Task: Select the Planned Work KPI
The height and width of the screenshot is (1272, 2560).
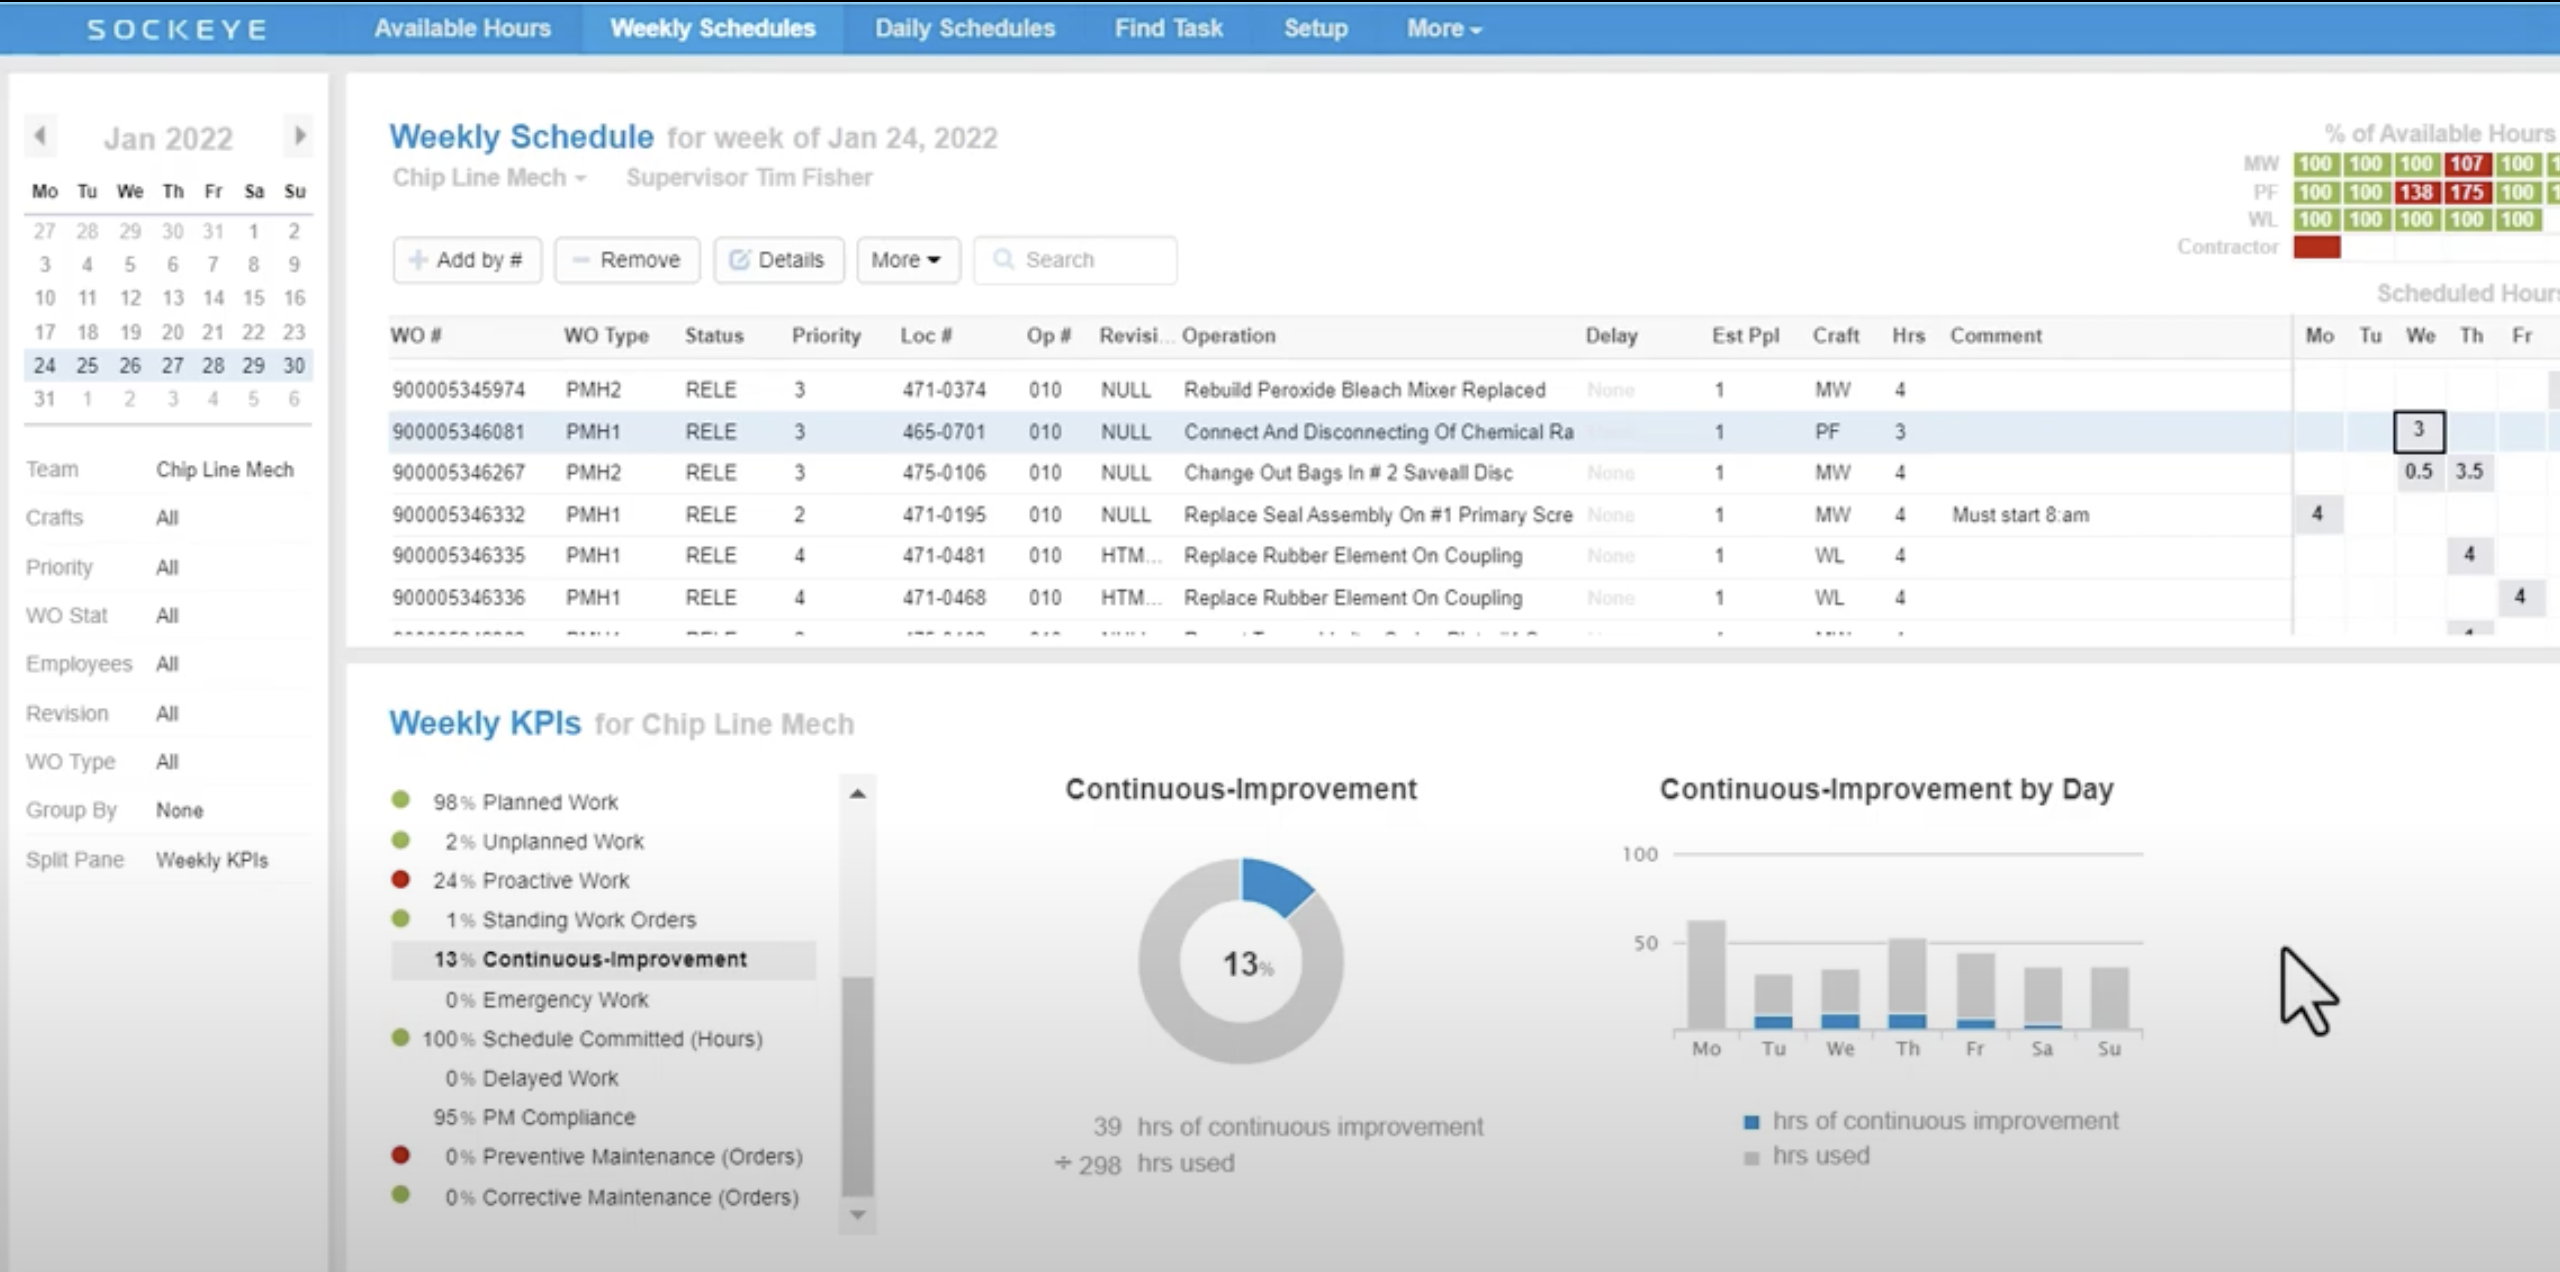Action: (x=549, y=802)
